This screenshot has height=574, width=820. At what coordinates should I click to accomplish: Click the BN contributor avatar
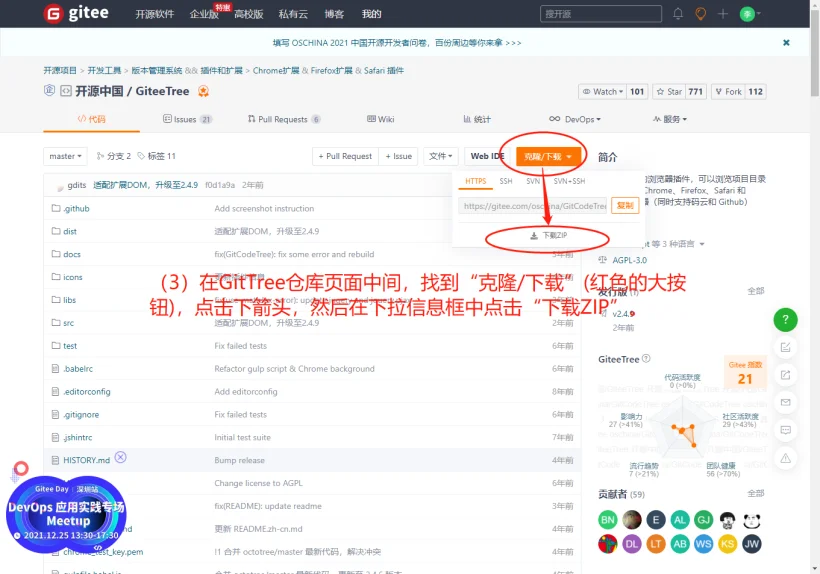[x=608, y=520]
